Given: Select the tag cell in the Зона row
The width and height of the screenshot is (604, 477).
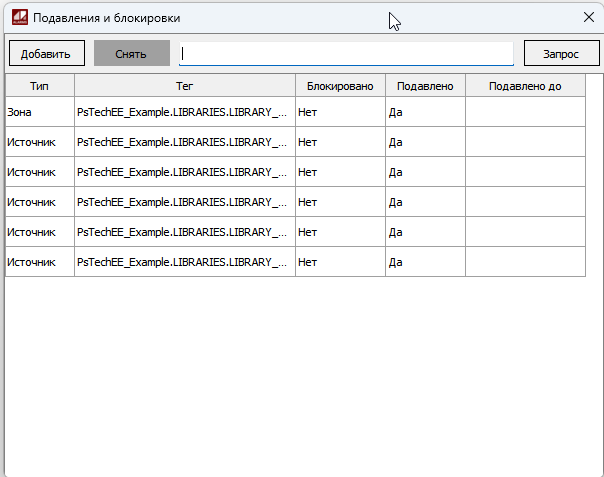Looking at the screenshot, I should 184,112.
